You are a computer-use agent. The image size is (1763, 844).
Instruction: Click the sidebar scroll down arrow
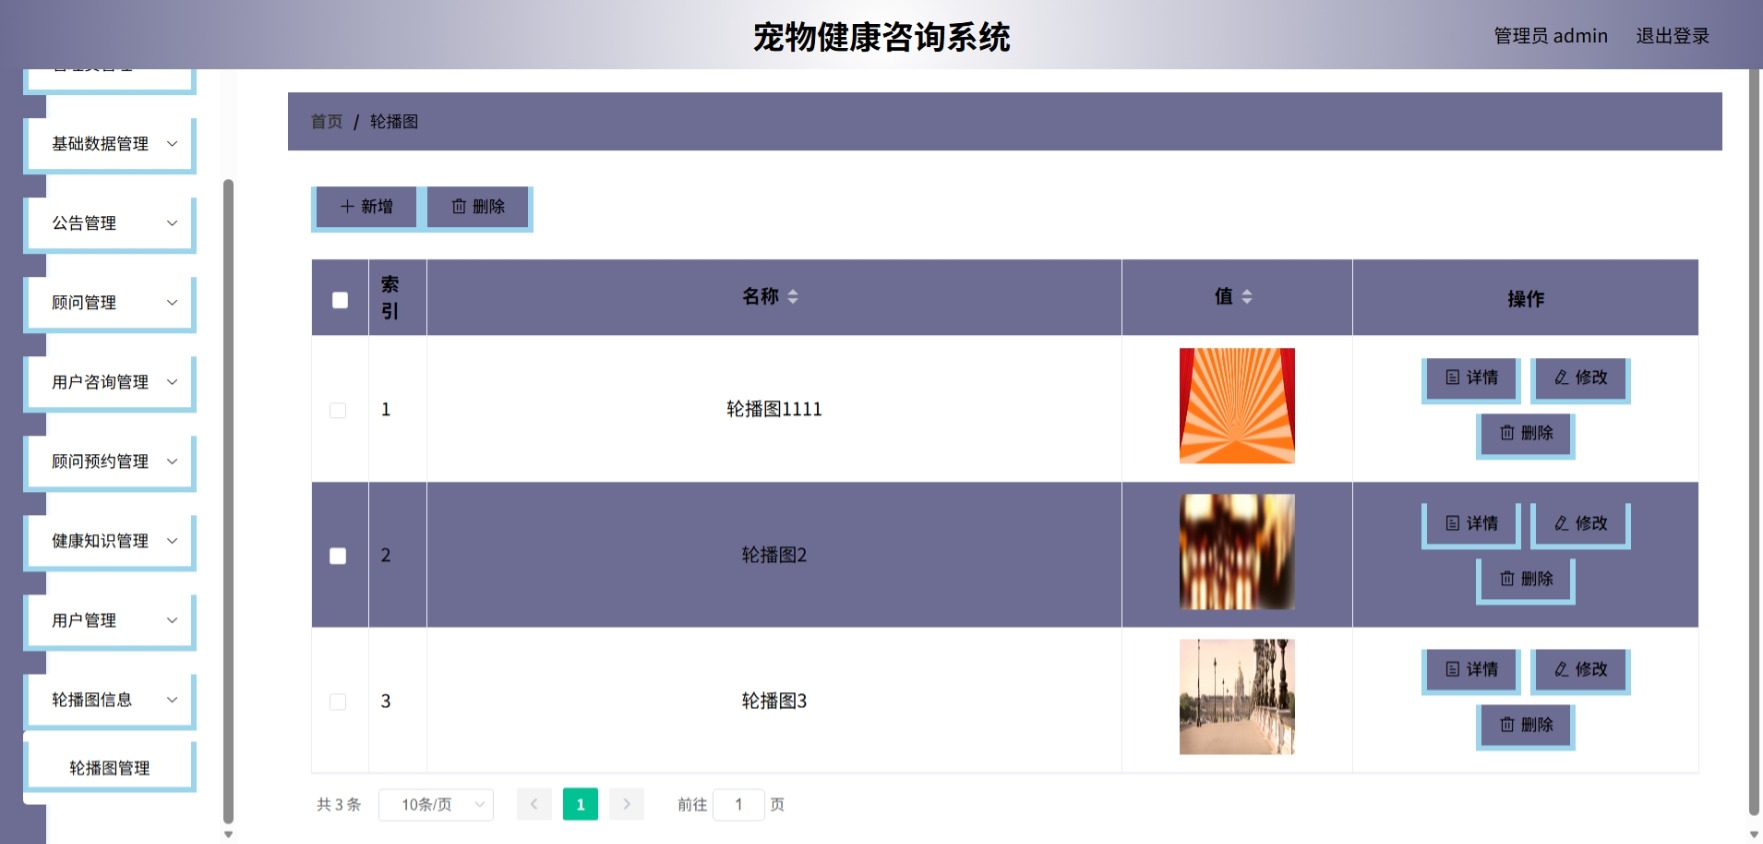click(x=228, y=834)
